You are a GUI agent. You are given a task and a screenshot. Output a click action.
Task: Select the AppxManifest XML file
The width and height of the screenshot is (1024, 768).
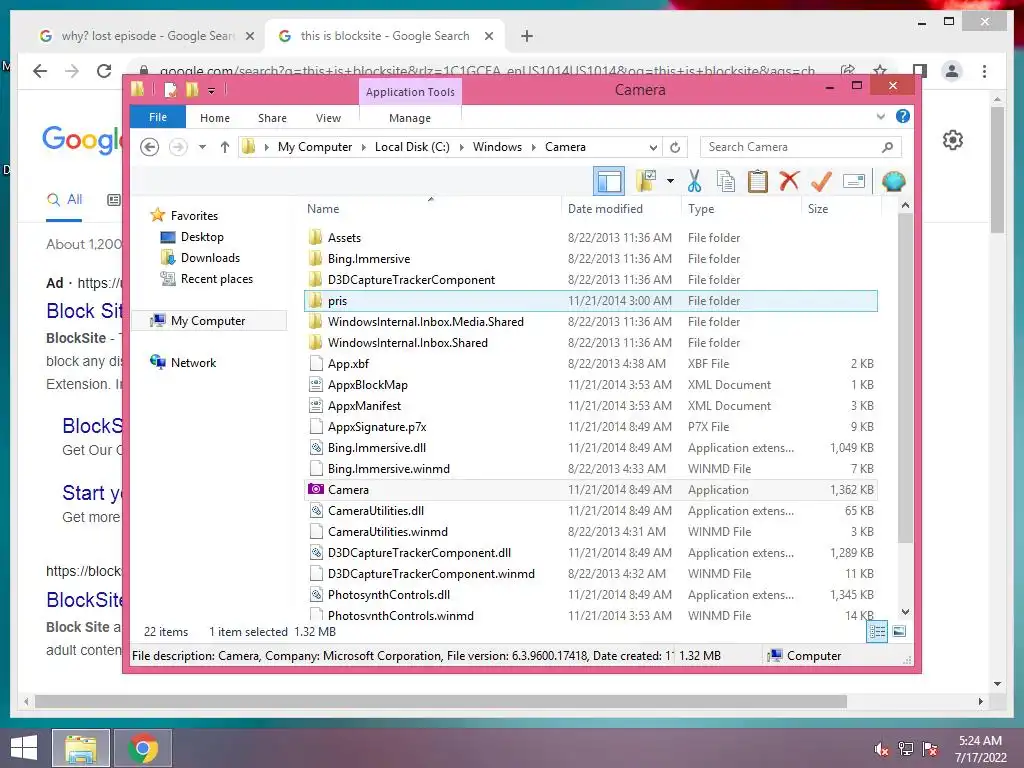(590, 406)
